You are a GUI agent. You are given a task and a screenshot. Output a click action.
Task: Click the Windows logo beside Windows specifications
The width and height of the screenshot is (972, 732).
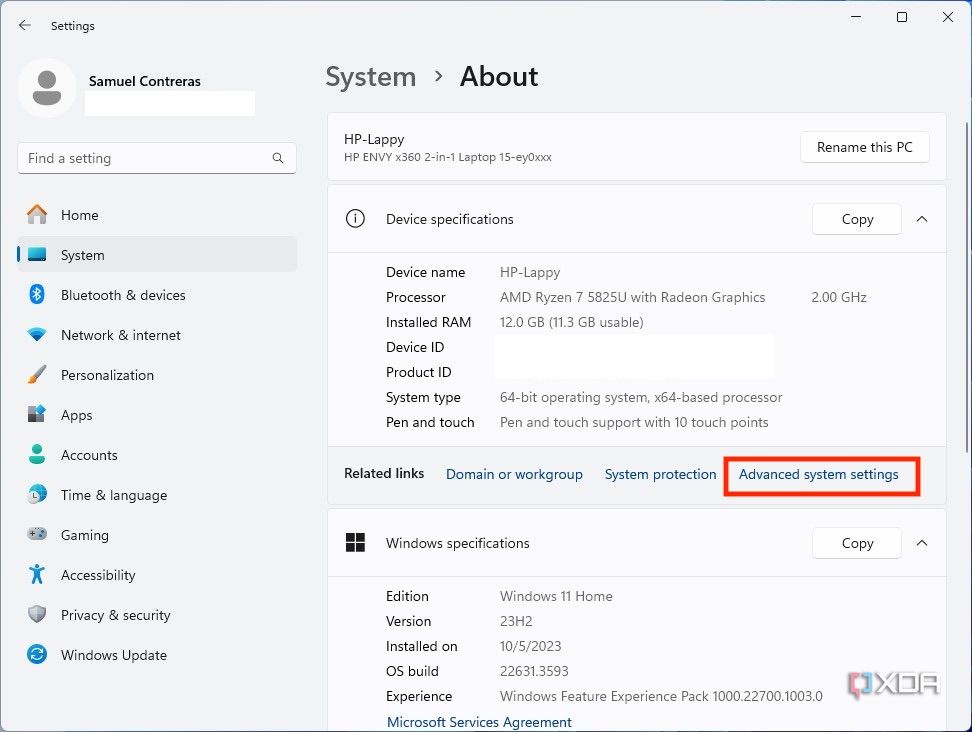pos(355,542)
